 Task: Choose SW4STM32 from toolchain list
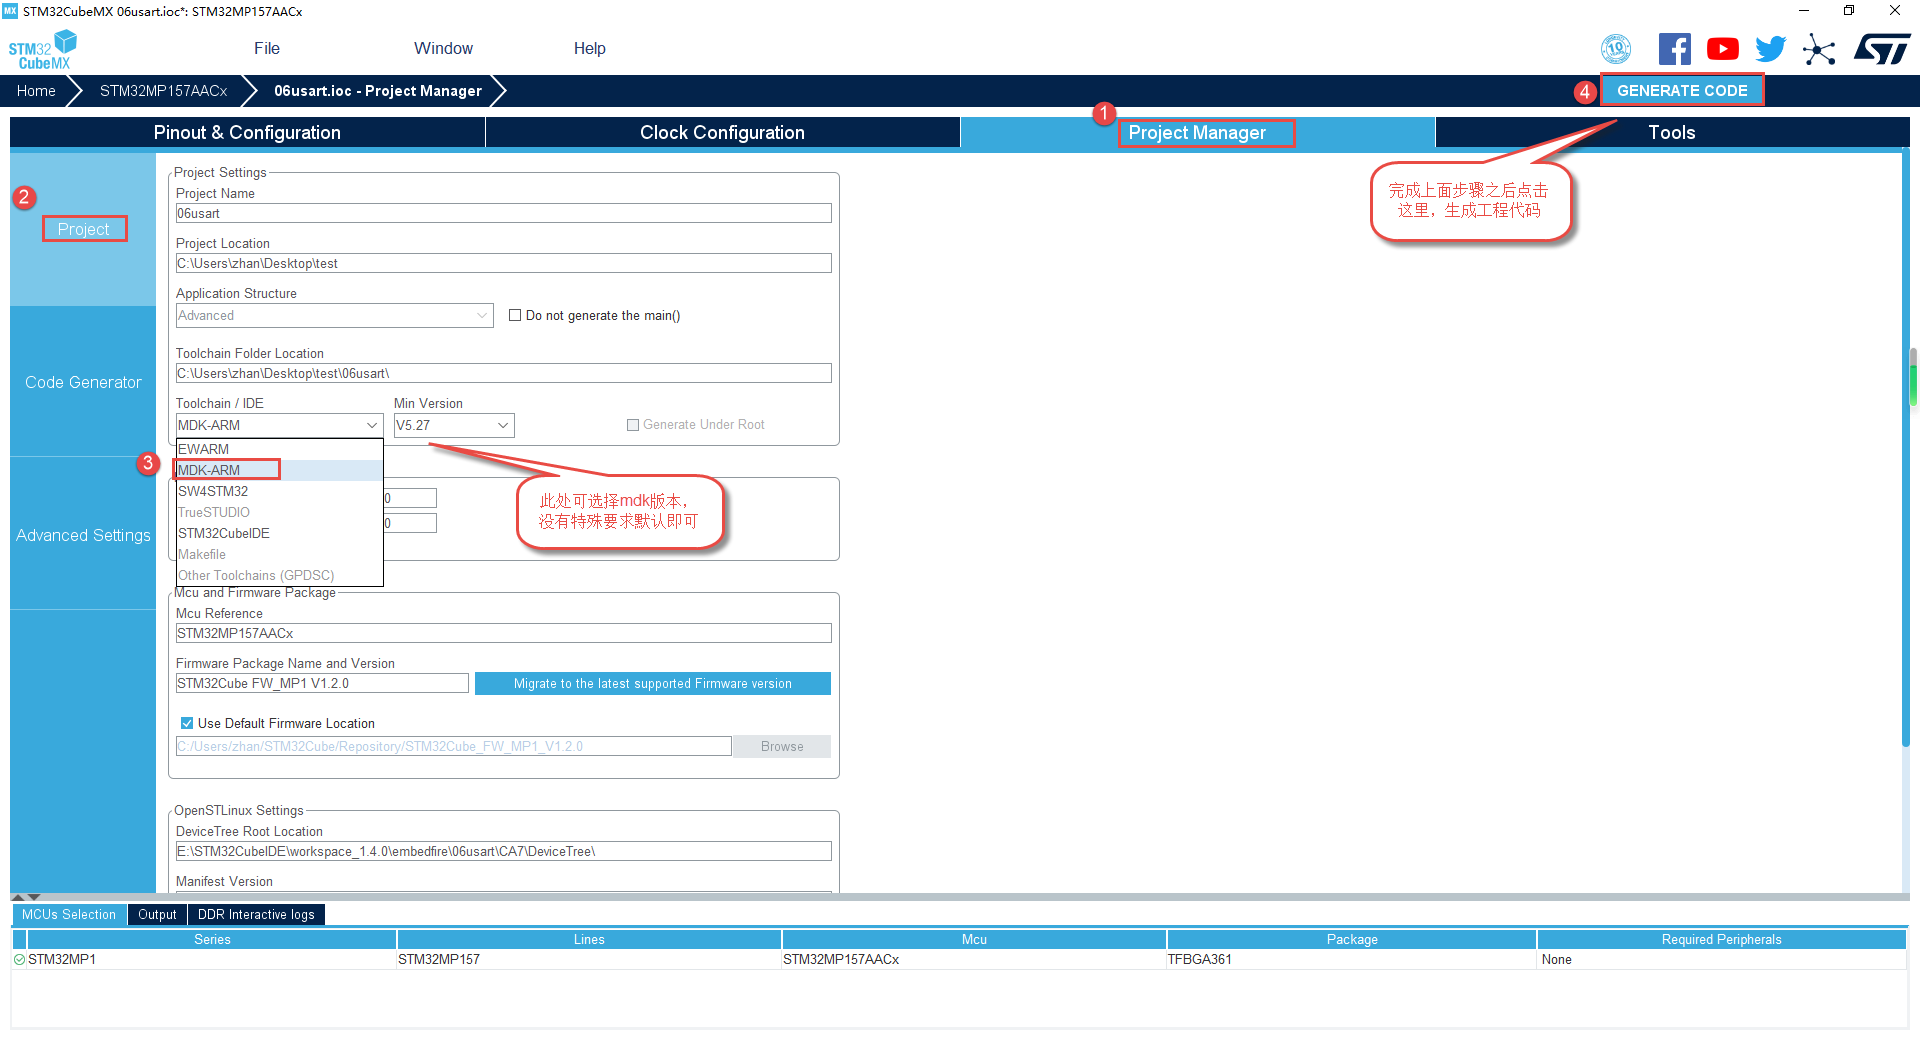[x=279, y=491]
